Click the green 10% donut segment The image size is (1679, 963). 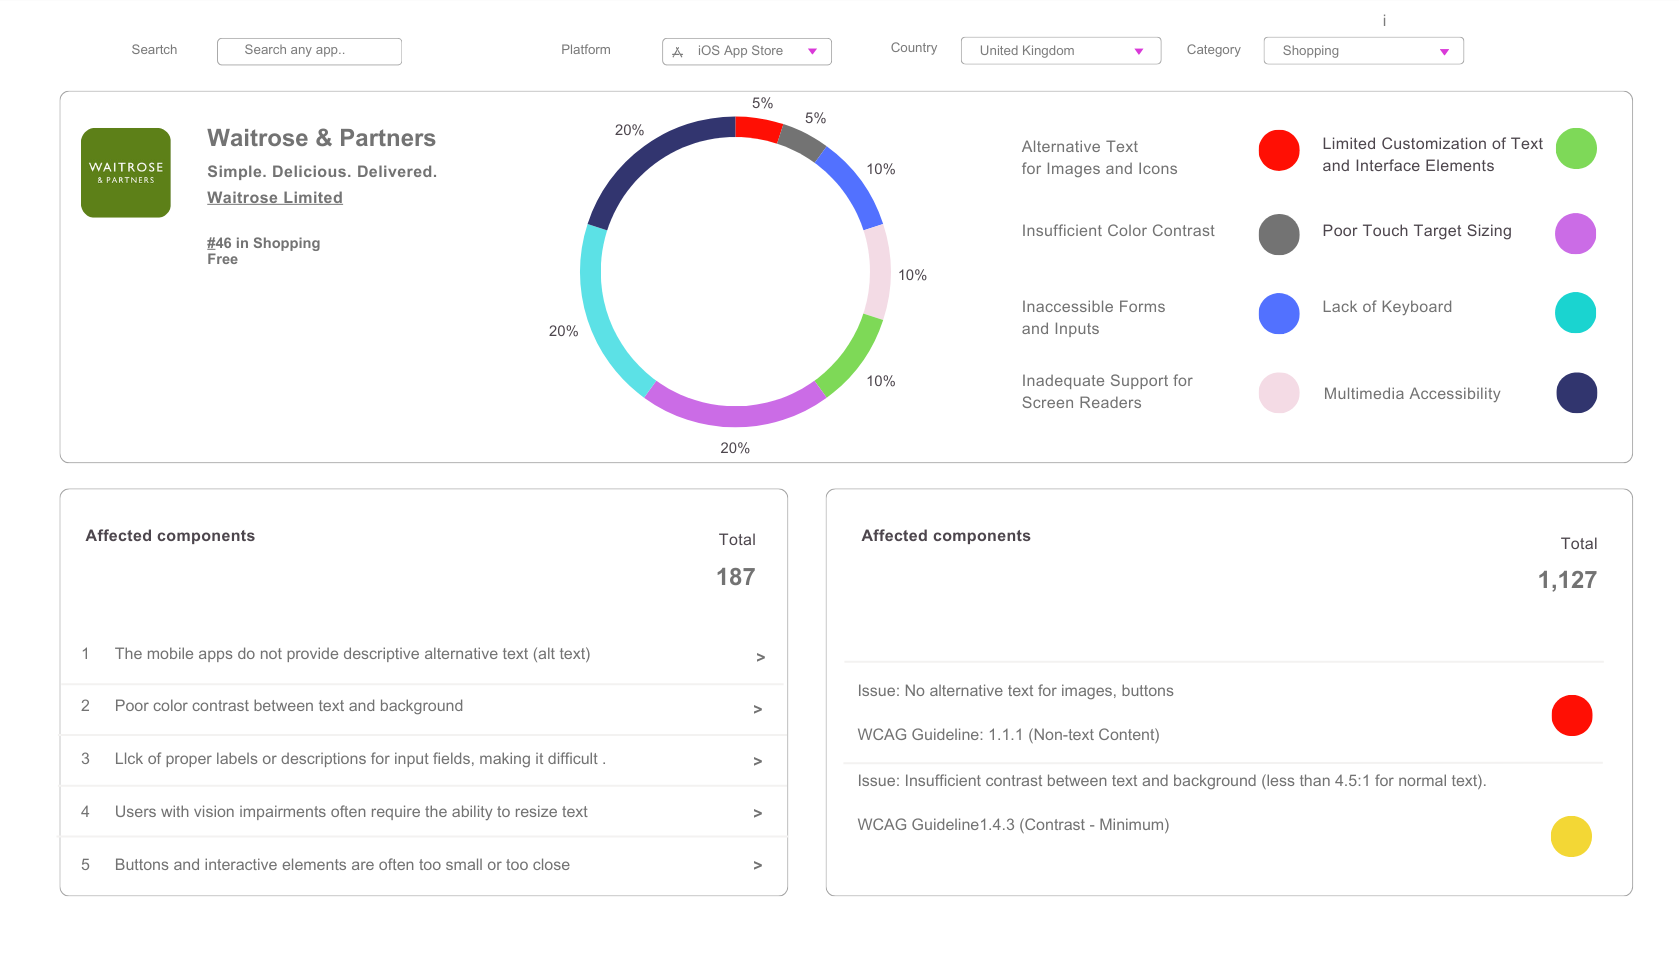pyautogui.click(x=853, y=360)
